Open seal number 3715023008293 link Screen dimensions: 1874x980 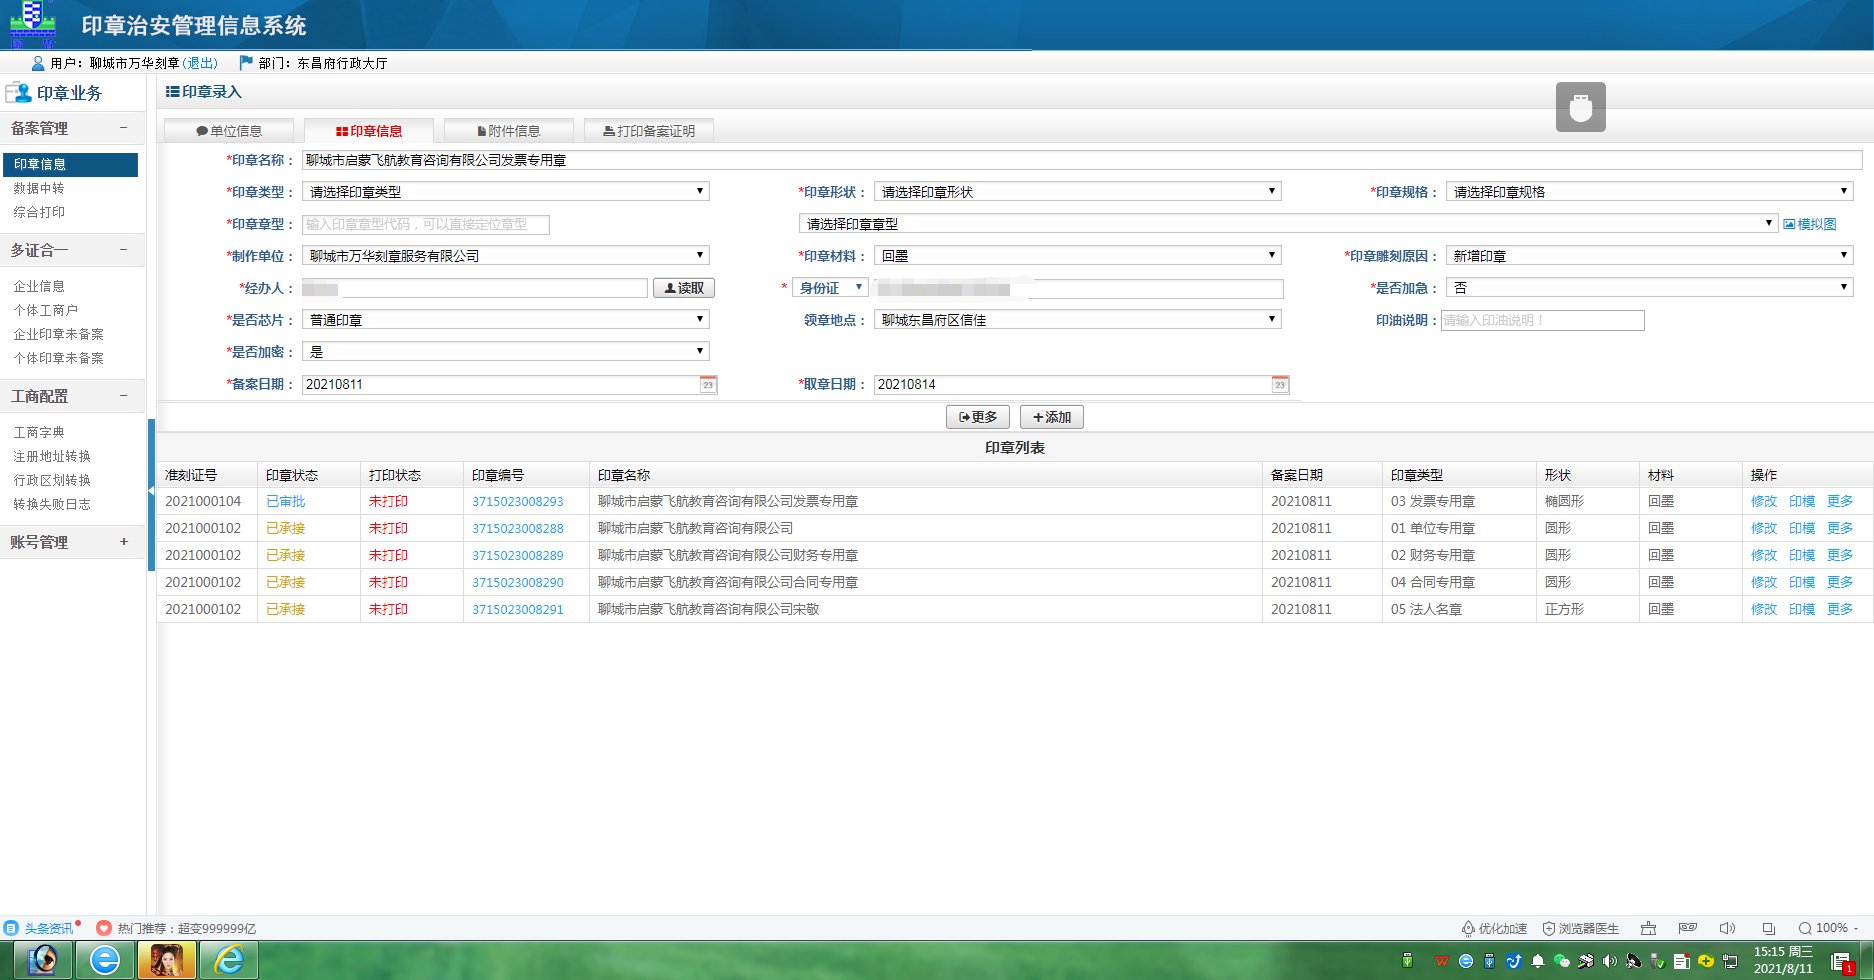(517, 502)
